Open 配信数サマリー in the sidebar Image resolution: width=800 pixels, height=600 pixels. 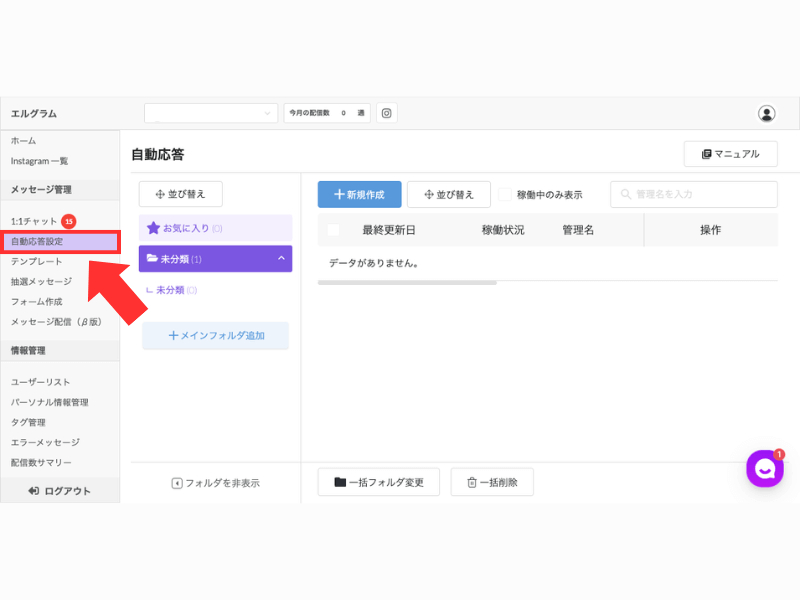click(x=41, y=463)
